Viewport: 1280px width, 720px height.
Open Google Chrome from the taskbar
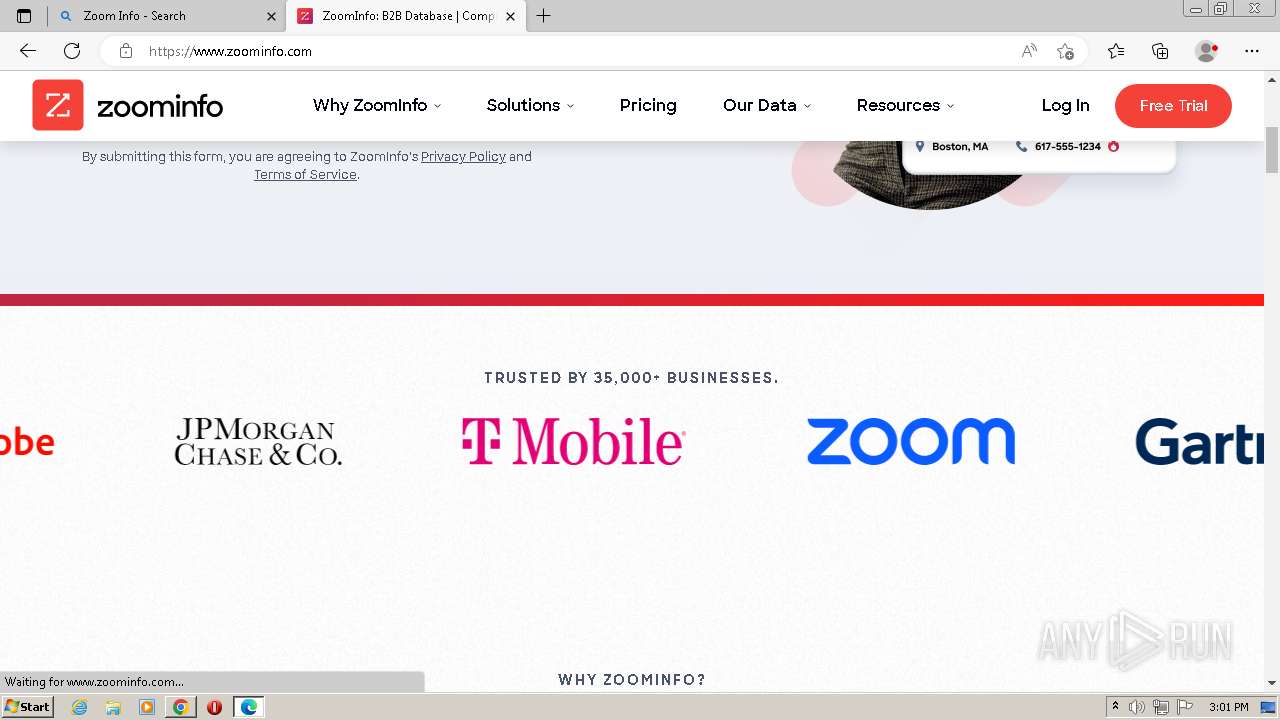pyautogui.click(x=180, y=707)
